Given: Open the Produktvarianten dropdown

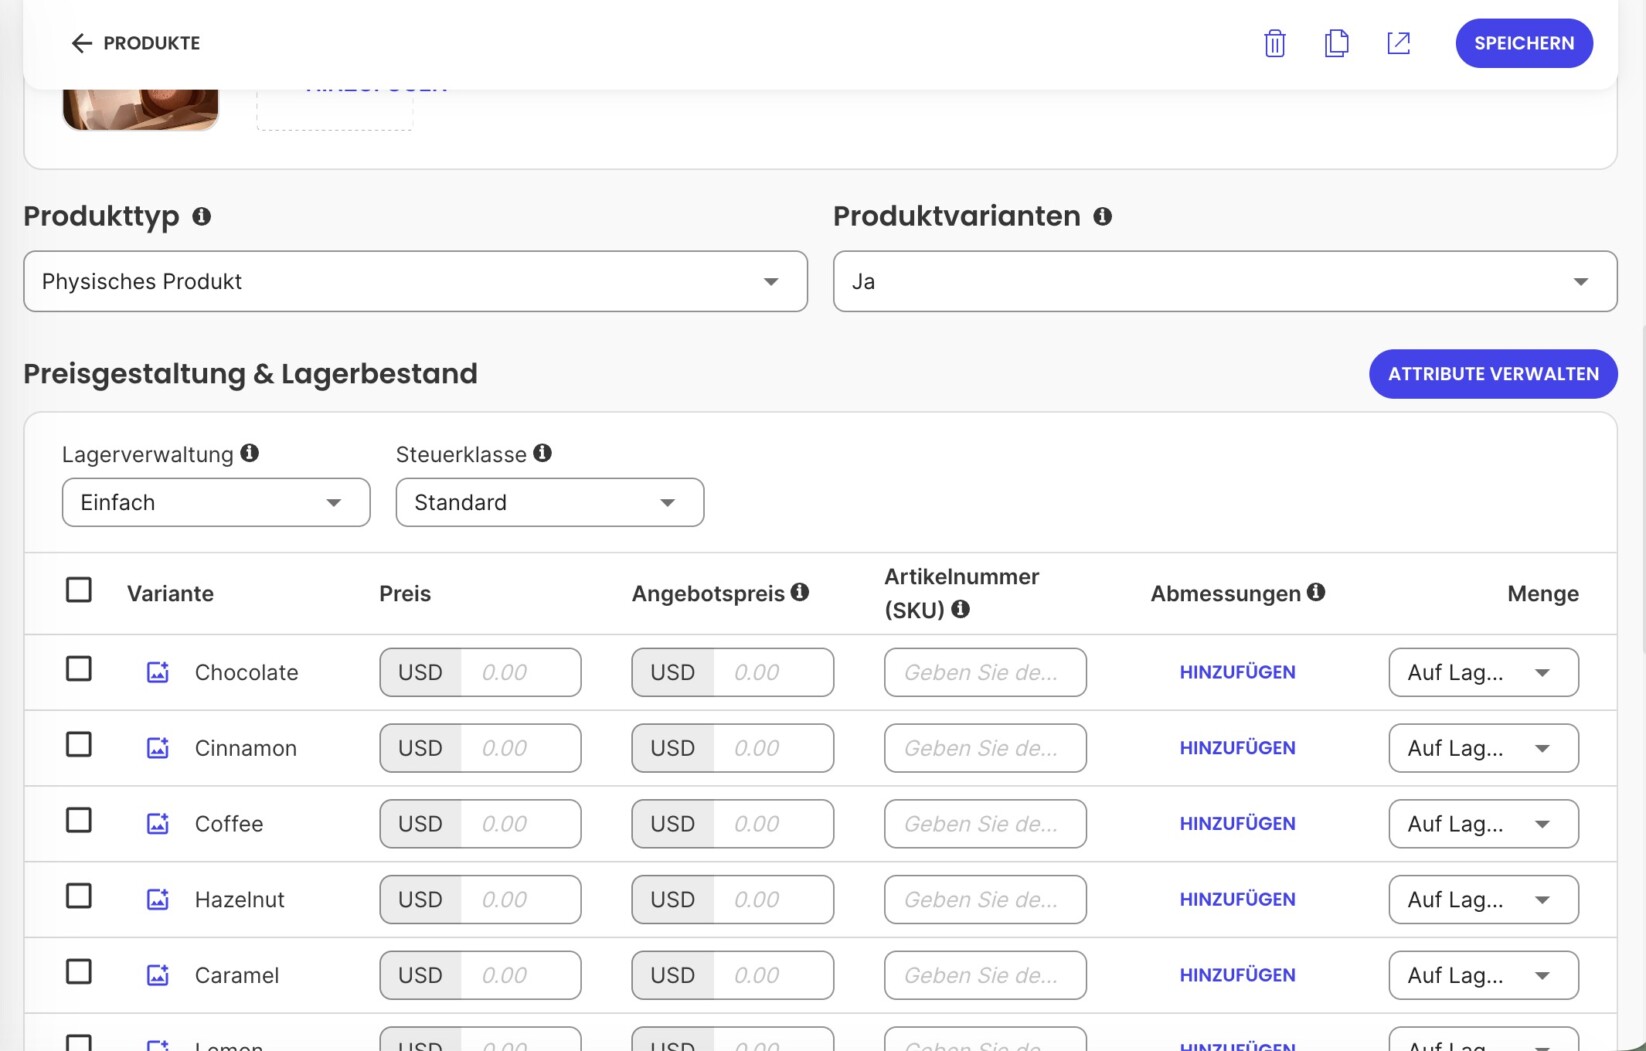Looking at the screenshot, I should 1225,281.
